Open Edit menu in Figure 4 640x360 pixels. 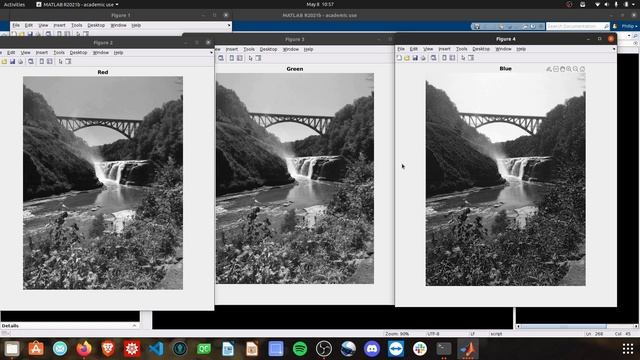tap(413, 49)
